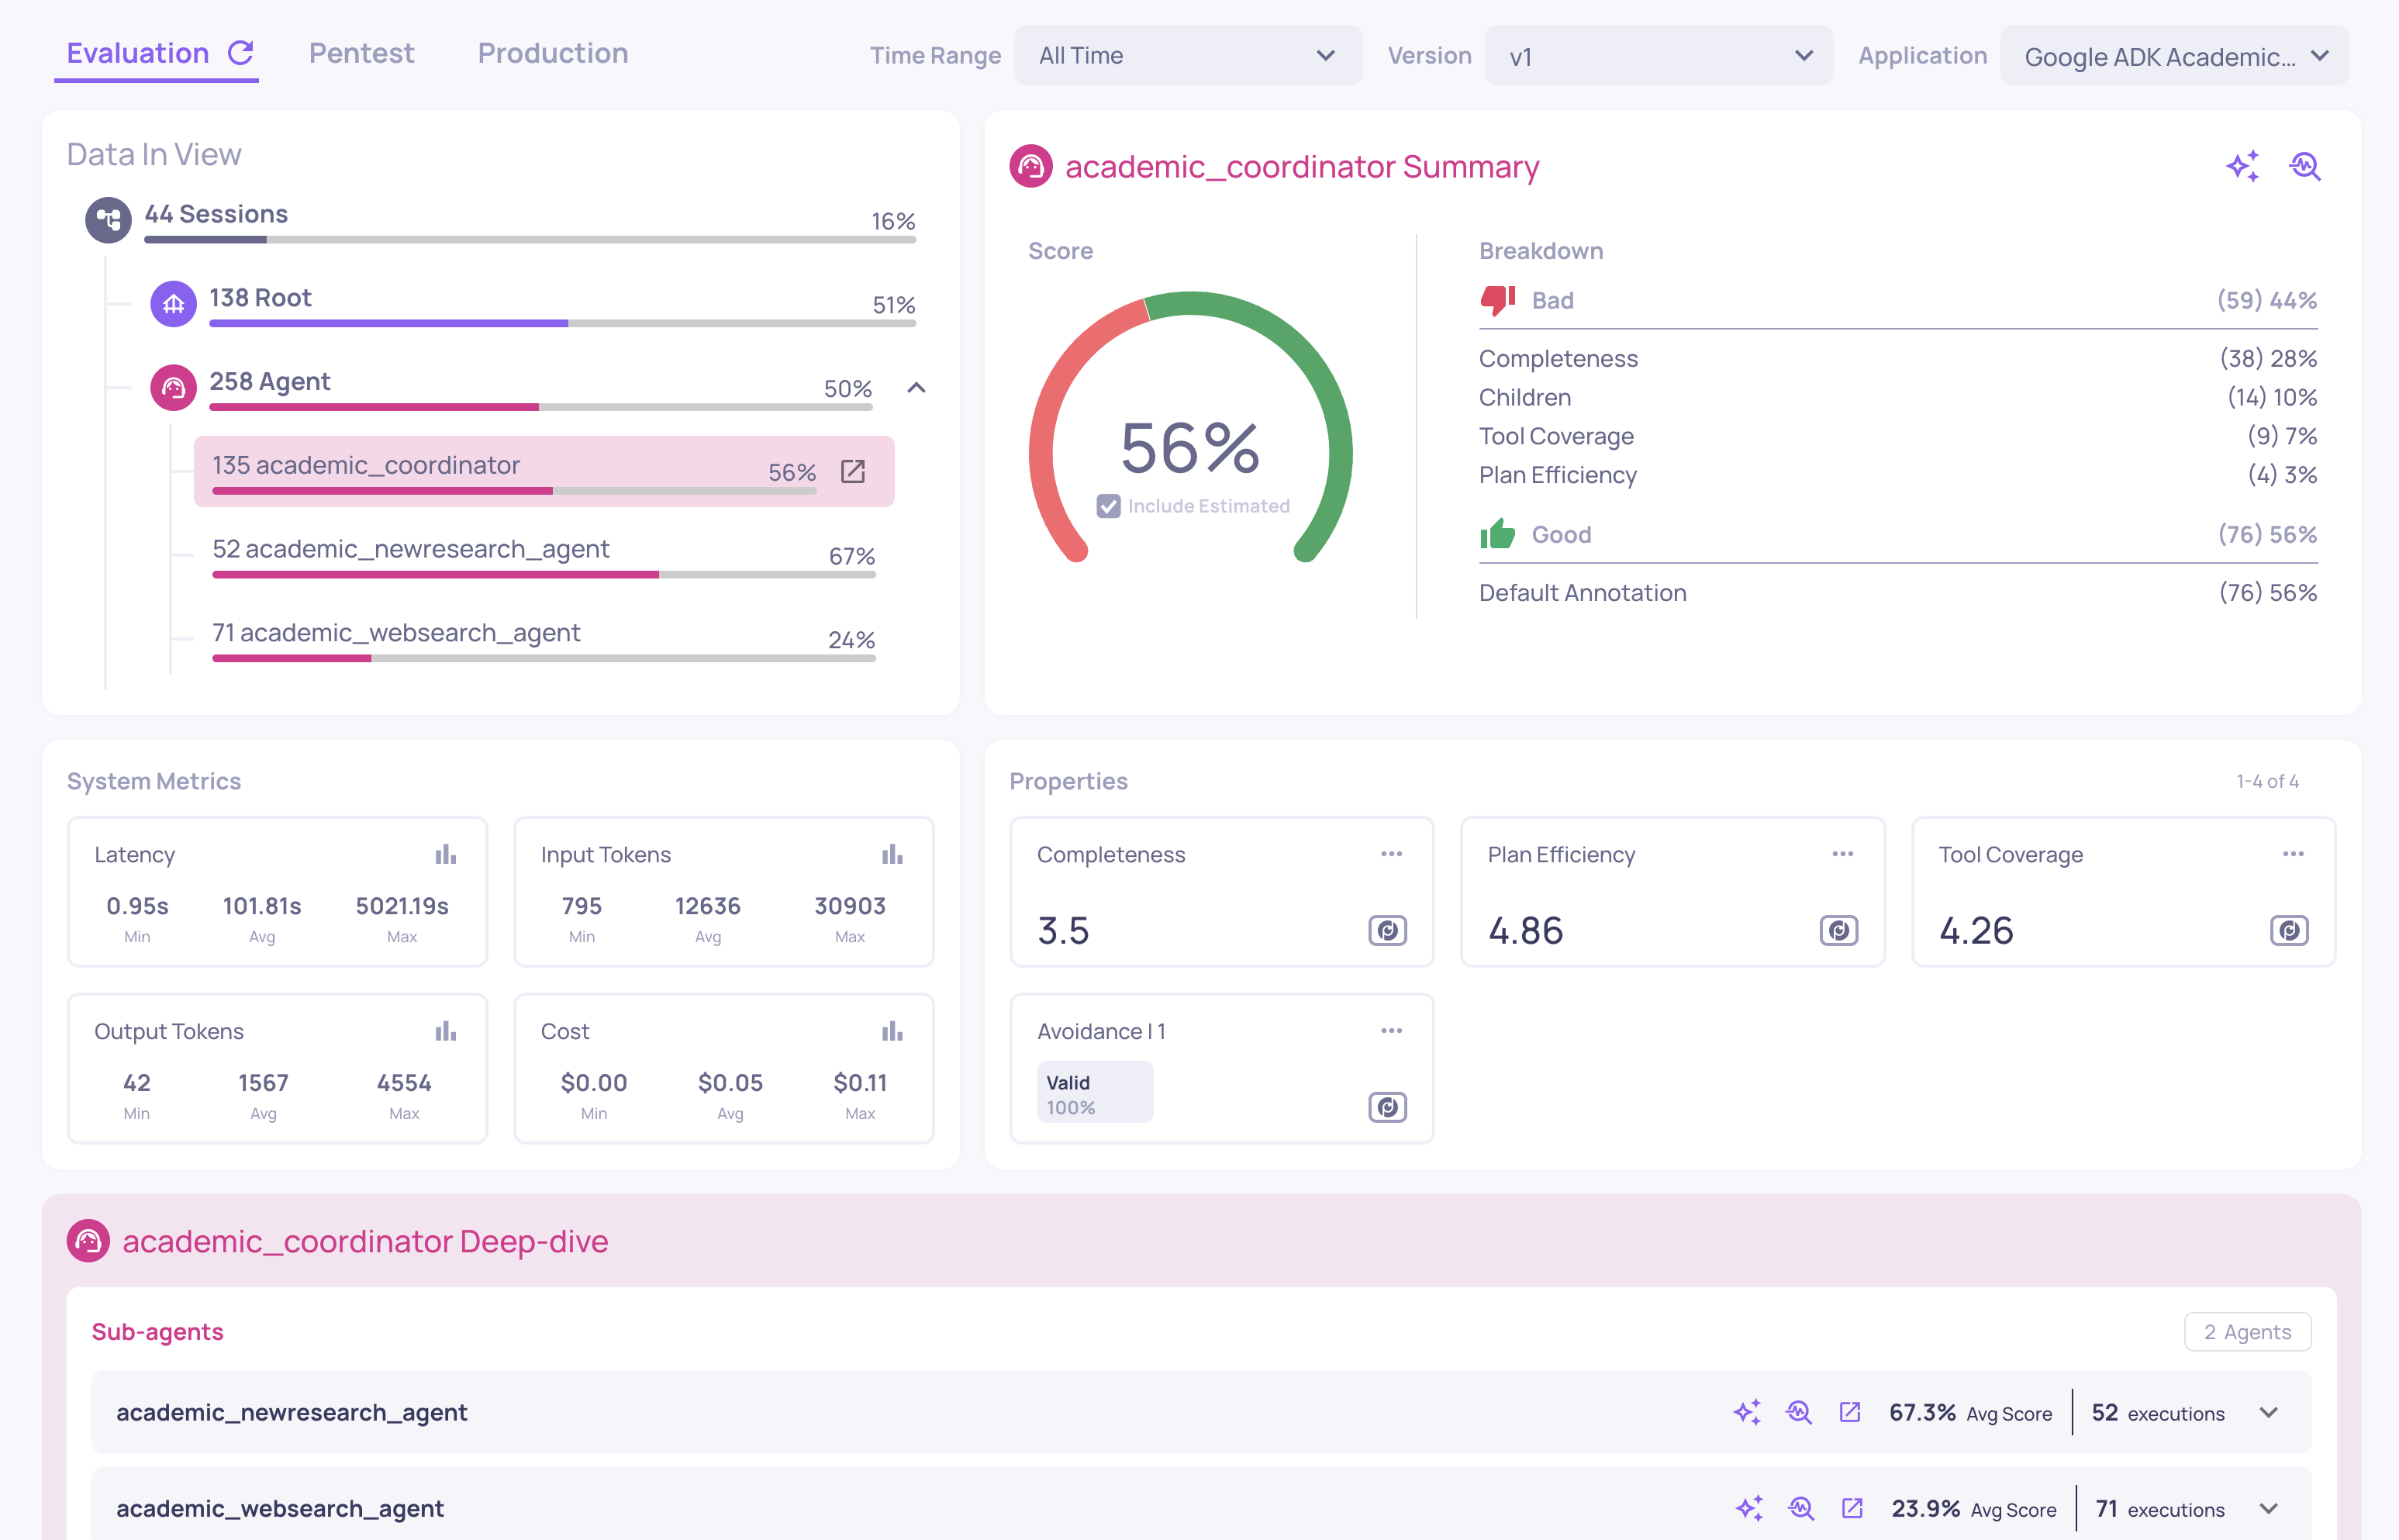Open the Application selector dropdown
Viewport: 2399px width, 1540px height.
[x=2174, y=56]
